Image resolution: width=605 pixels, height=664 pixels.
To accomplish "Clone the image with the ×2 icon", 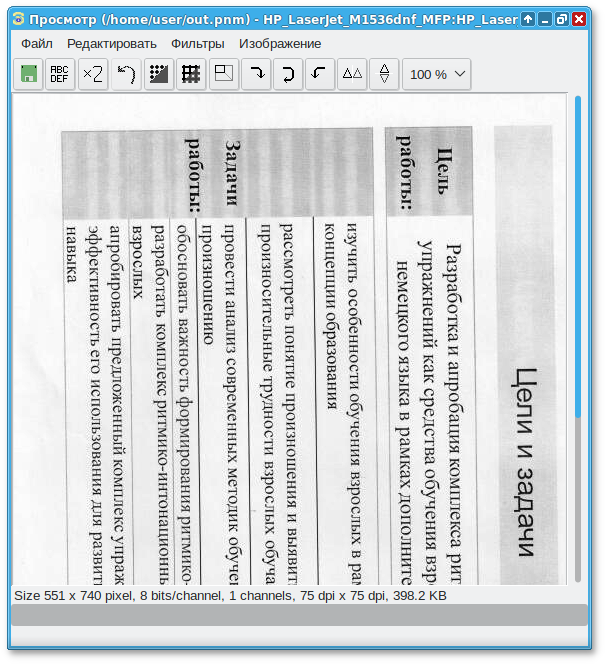I will [x=93, y=74].
